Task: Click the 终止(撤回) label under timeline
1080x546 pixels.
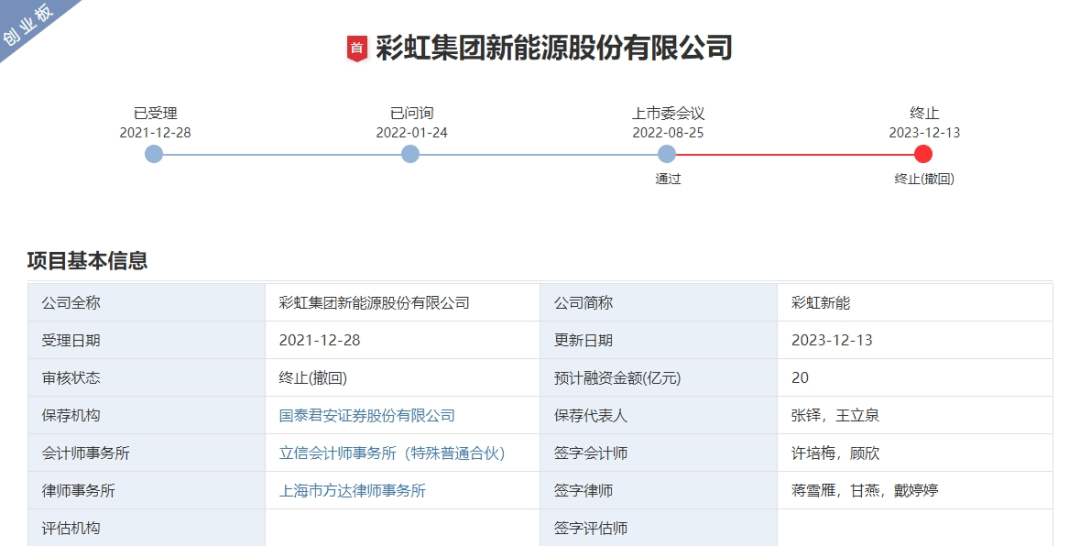Action: click(924, 179)
